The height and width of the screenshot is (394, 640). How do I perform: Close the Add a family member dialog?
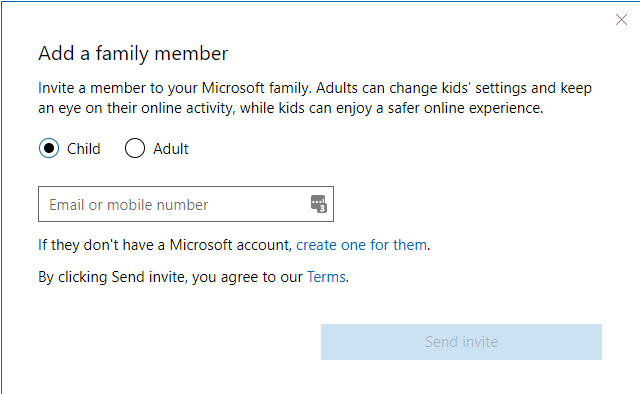(x=621, y=20)
